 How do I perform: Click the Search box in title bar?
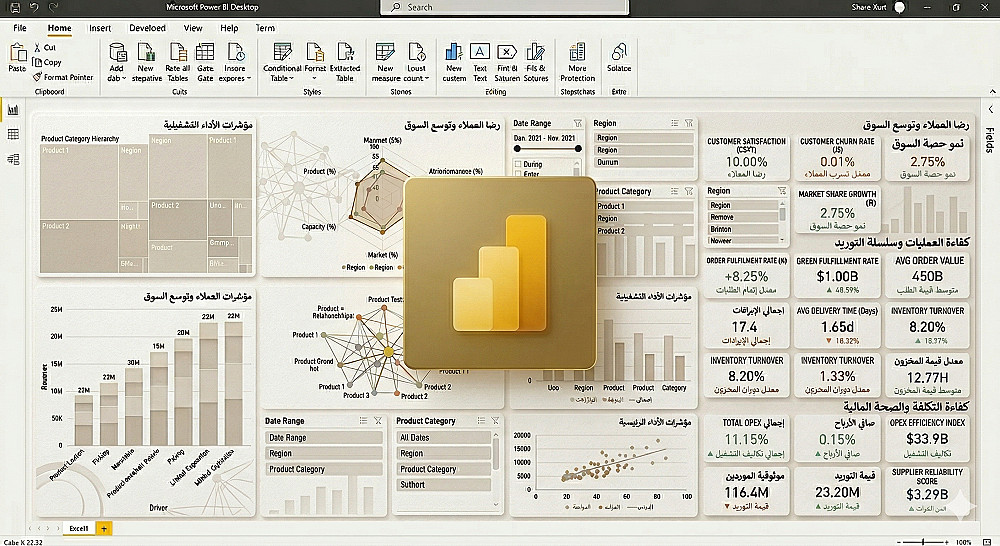pos(504,7)
